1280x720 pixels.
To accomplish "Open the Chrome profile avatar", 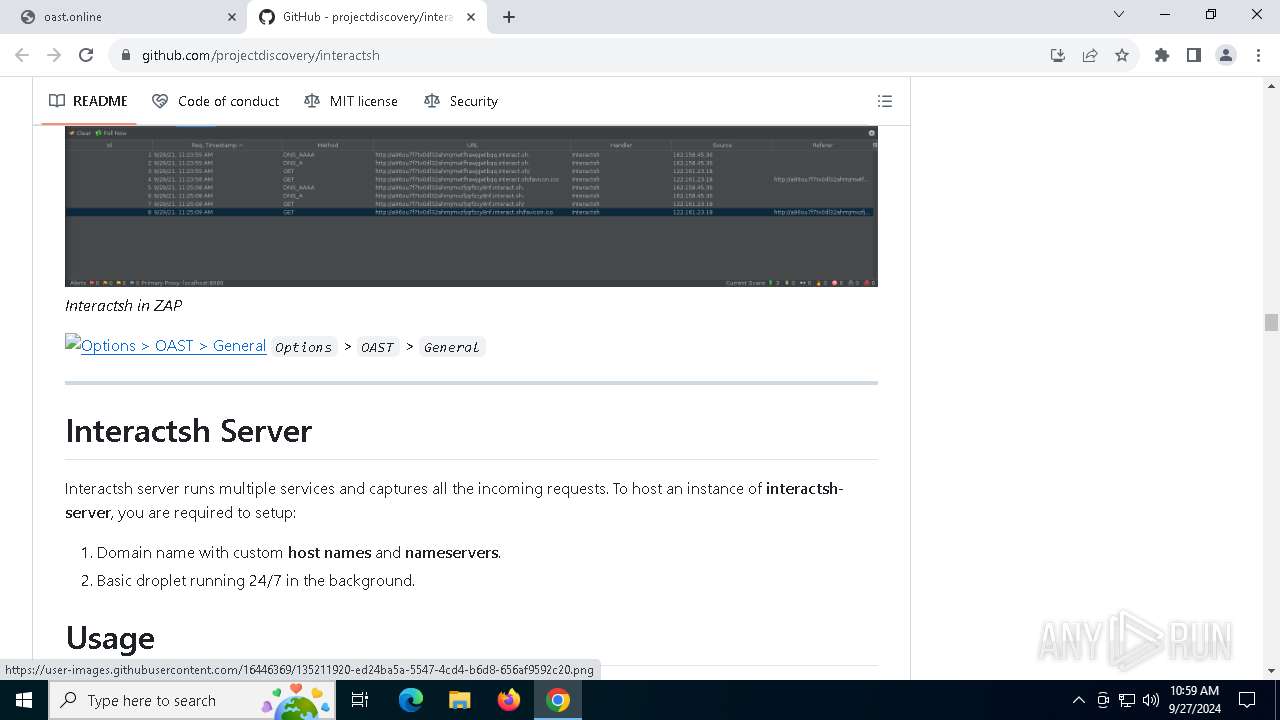I will coord(1226,55).
